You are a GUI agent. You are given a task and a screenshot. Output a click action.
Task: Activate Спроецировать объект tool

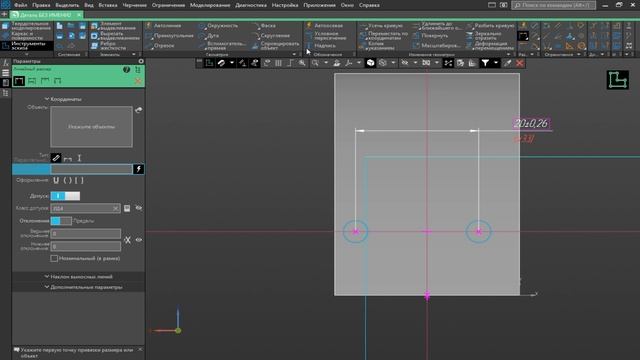pos(276,45)
